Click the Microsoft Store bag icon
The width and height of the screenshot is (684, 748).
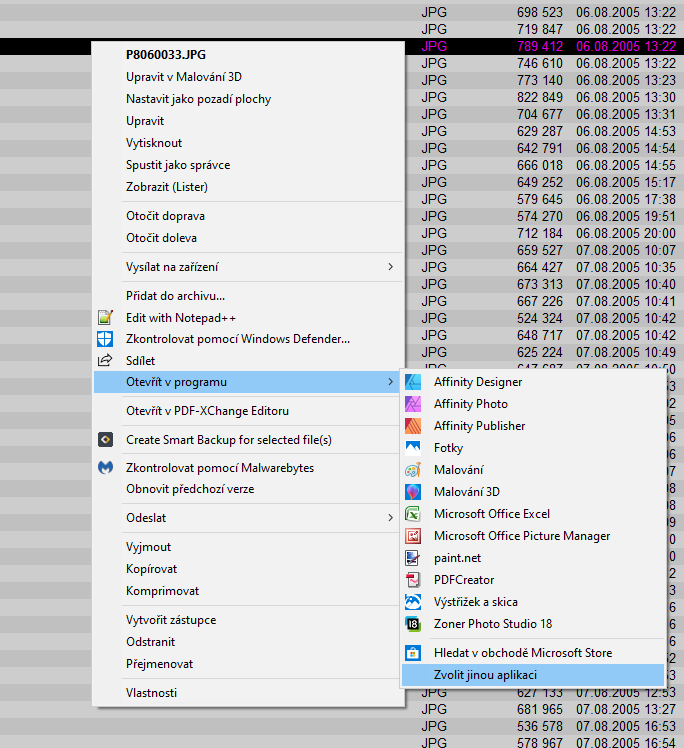point(413,653)
